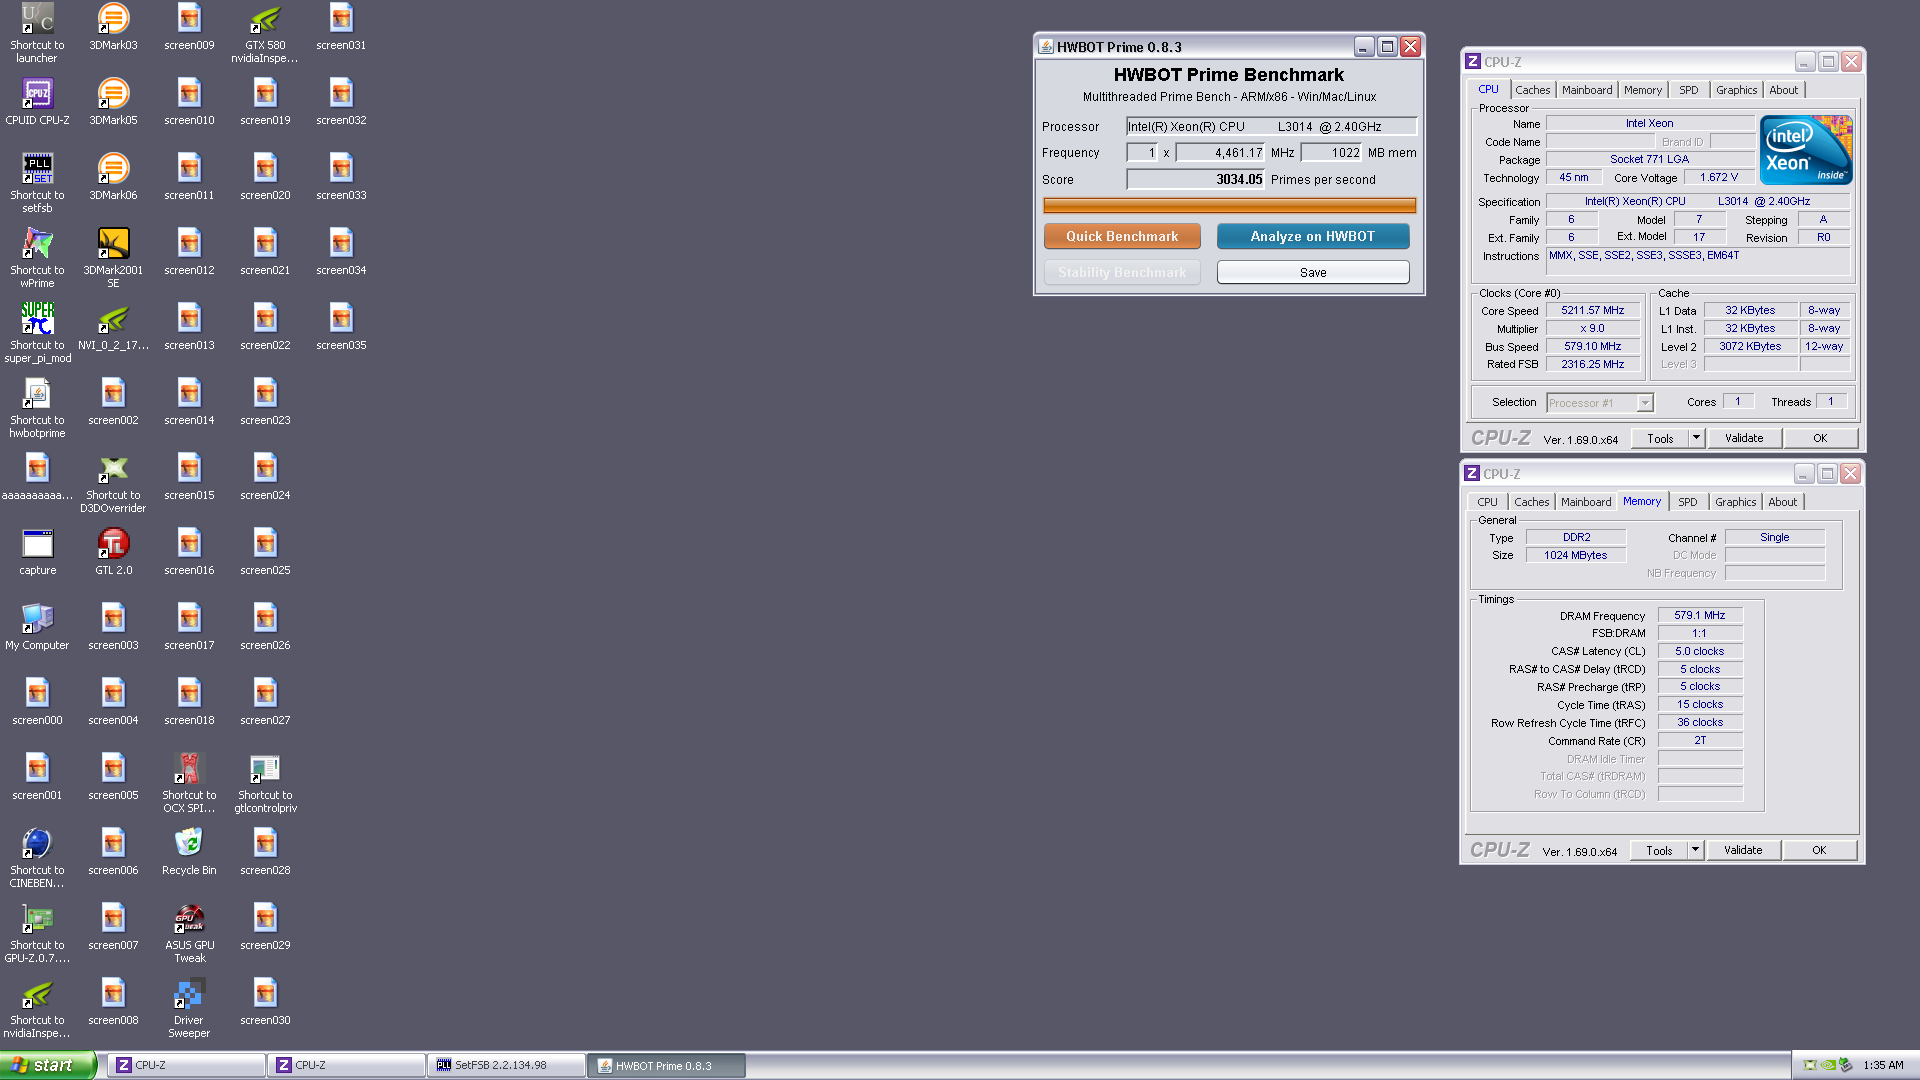Switch to Graphics tab in top CPU-Z

tap(1736, 90)
